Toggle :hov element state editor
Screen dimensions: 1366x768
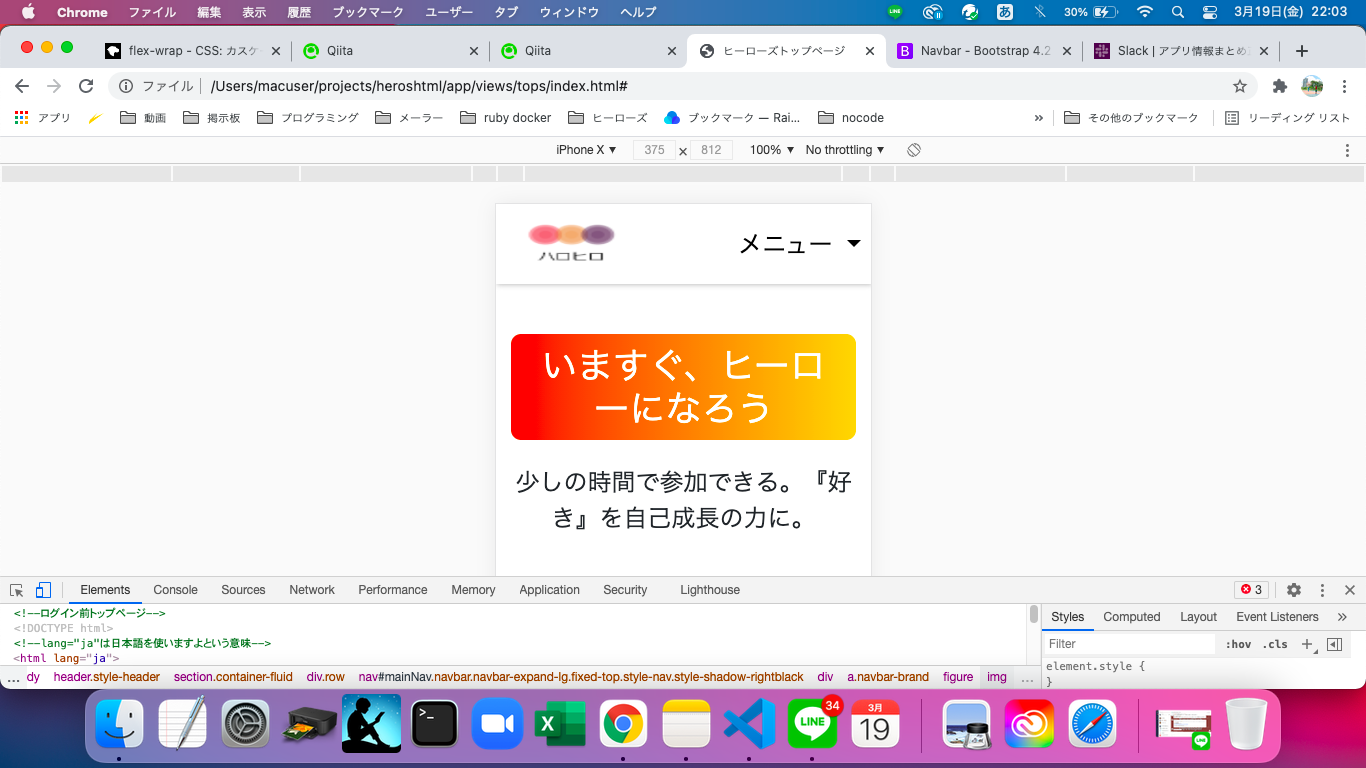click(x=1237, y=644)
